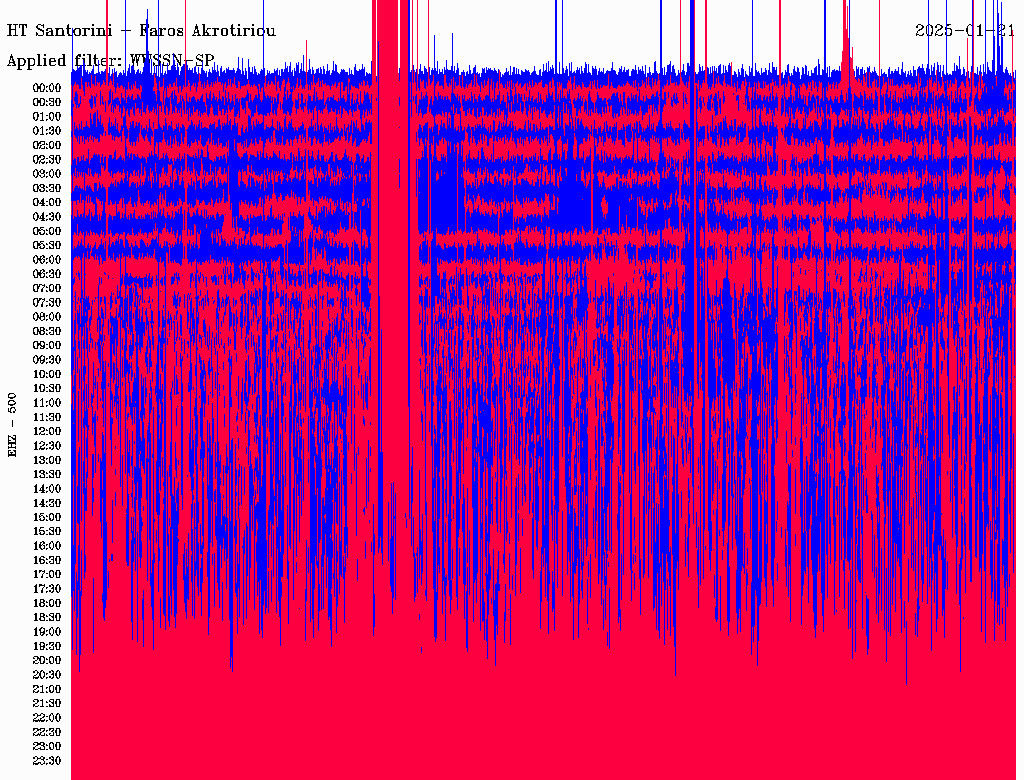The height and width of the screenshot is (780, 1024).
Task: Select the 17:00 time label
Action: (x=47, y=575)
